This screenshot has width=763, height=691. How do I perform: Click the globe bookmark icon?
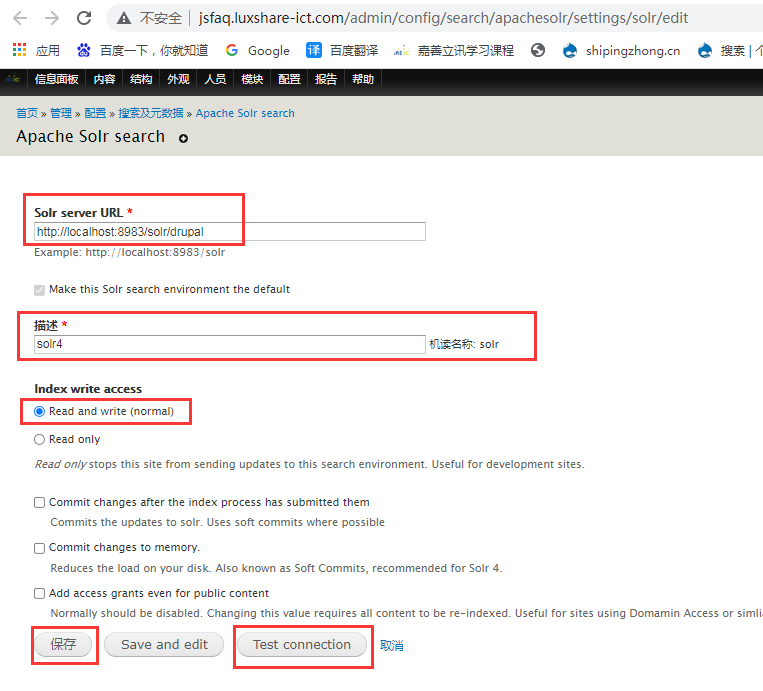[x=538, y=50]
